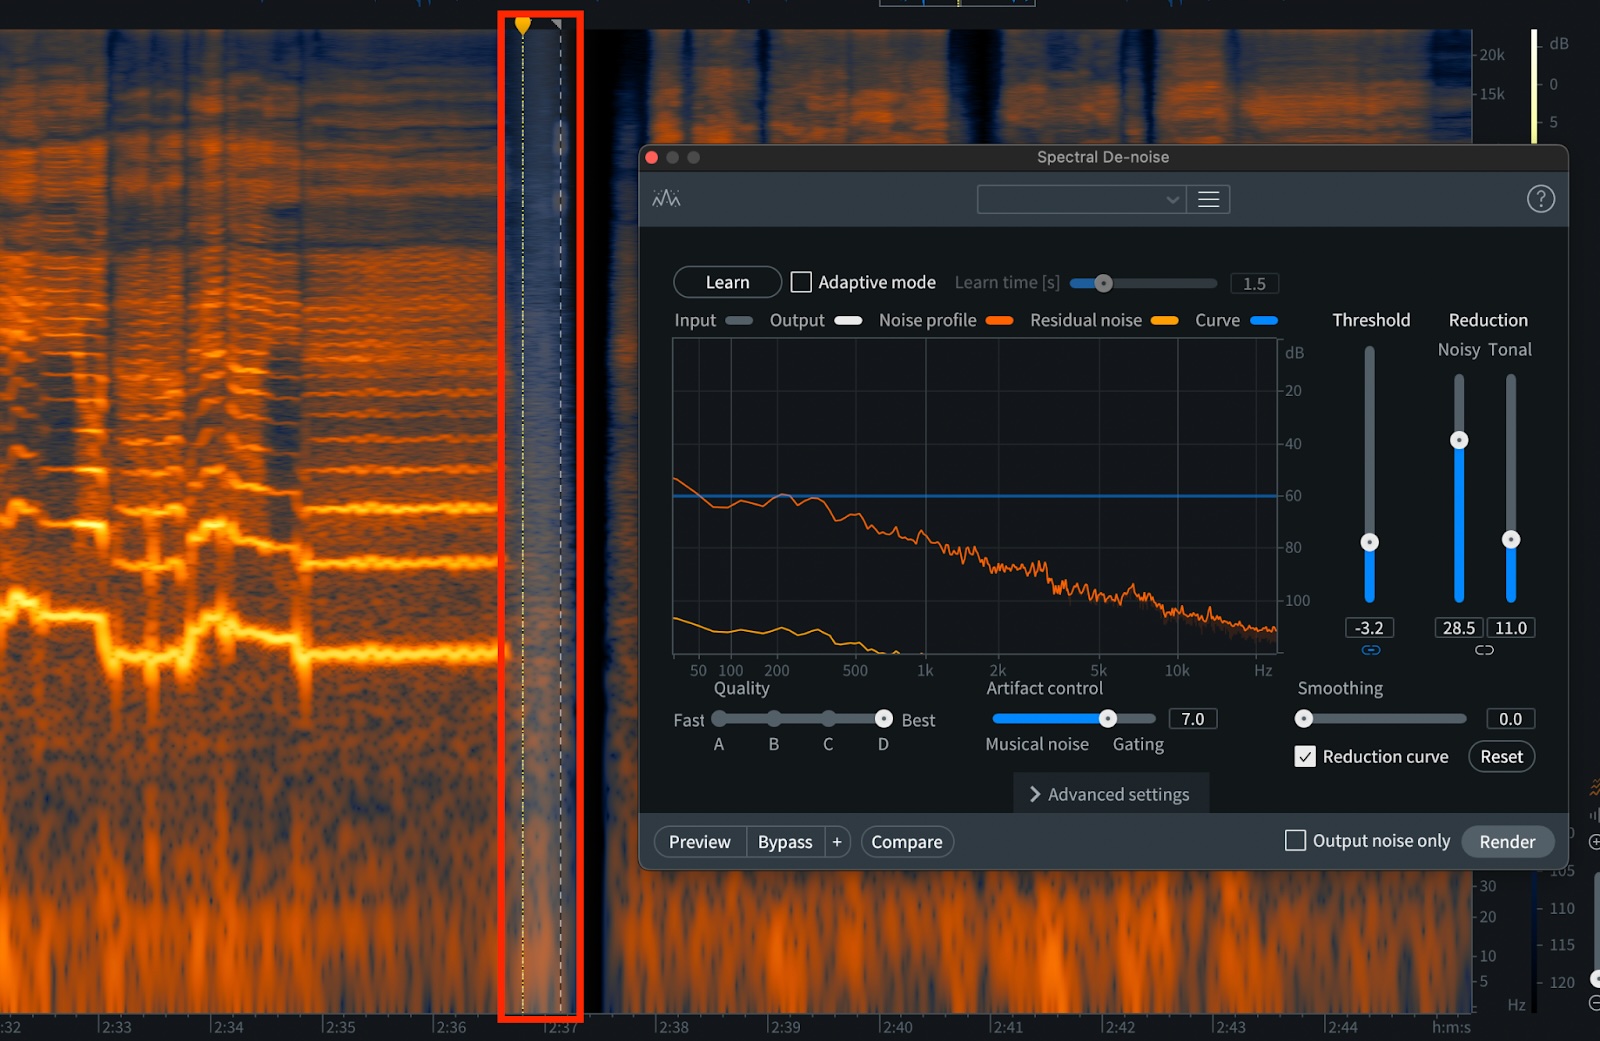Click the Gating label
1600x1041 pixels.
pos(1138,744)
